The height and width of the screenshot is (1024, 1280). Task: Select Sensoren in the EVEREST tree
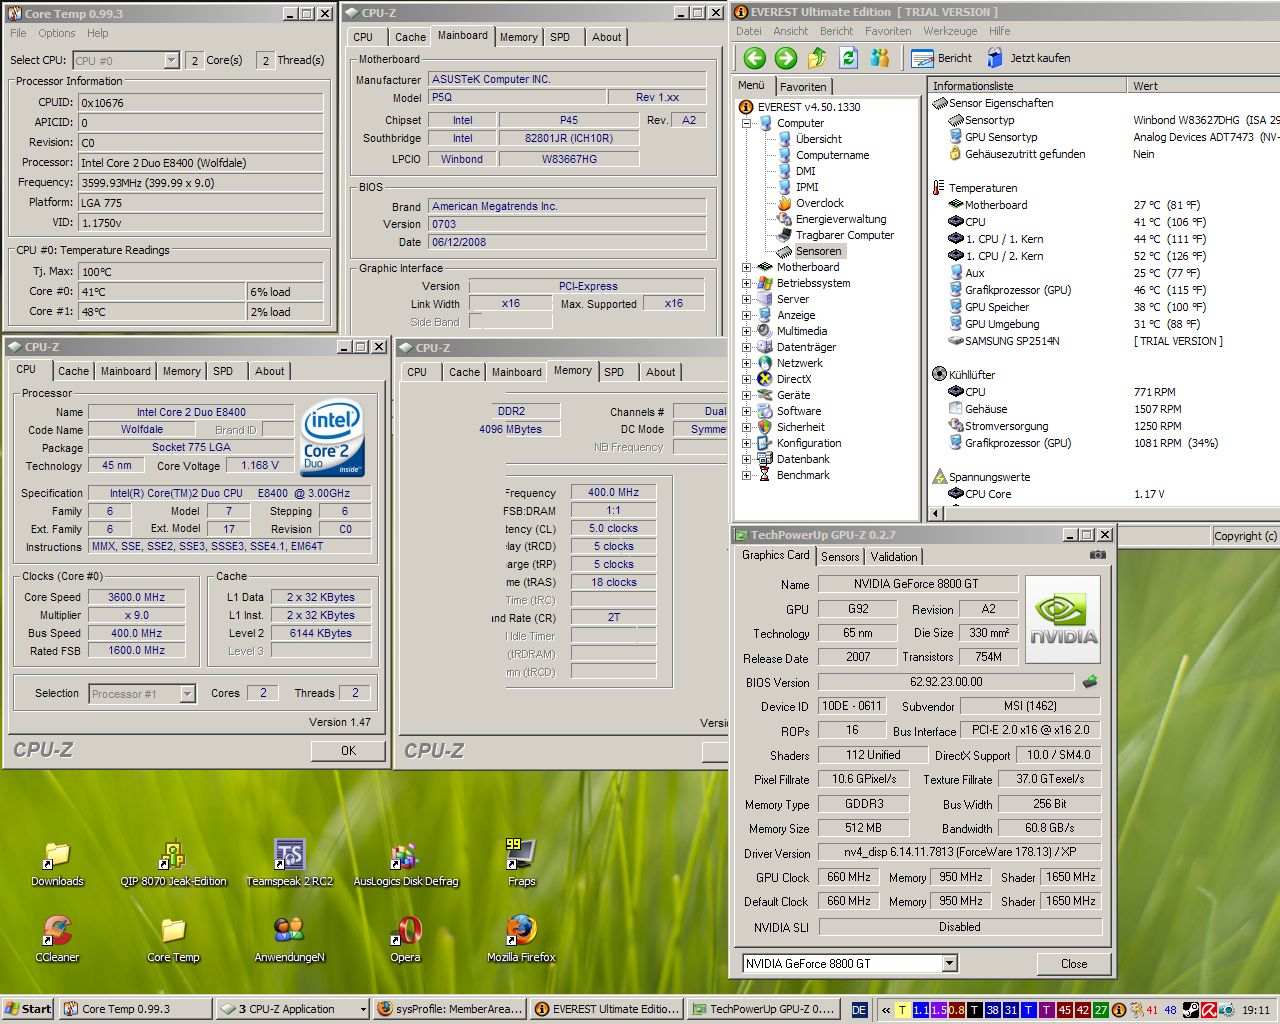[x=818, y=251]
